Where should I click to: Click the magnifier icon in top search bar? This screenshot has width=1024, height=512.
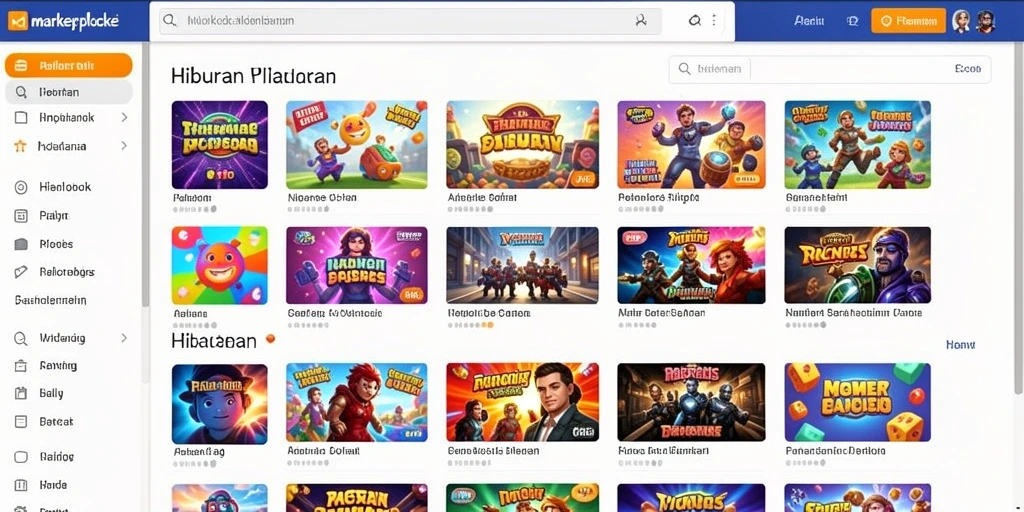pos(170,21)
